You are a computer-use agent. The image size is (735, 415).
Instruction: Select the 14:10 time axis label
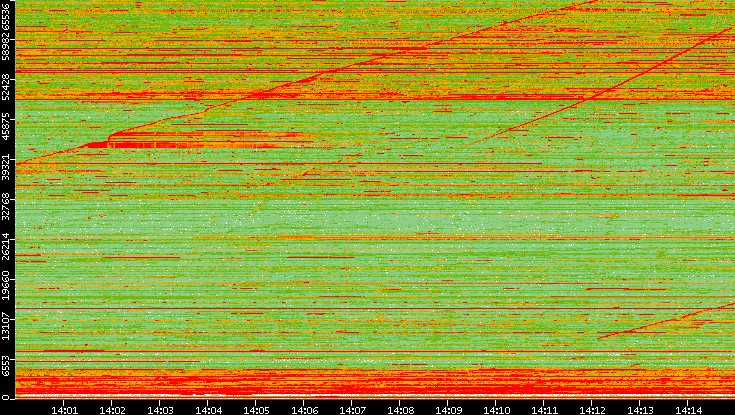(x=497, y=409)
